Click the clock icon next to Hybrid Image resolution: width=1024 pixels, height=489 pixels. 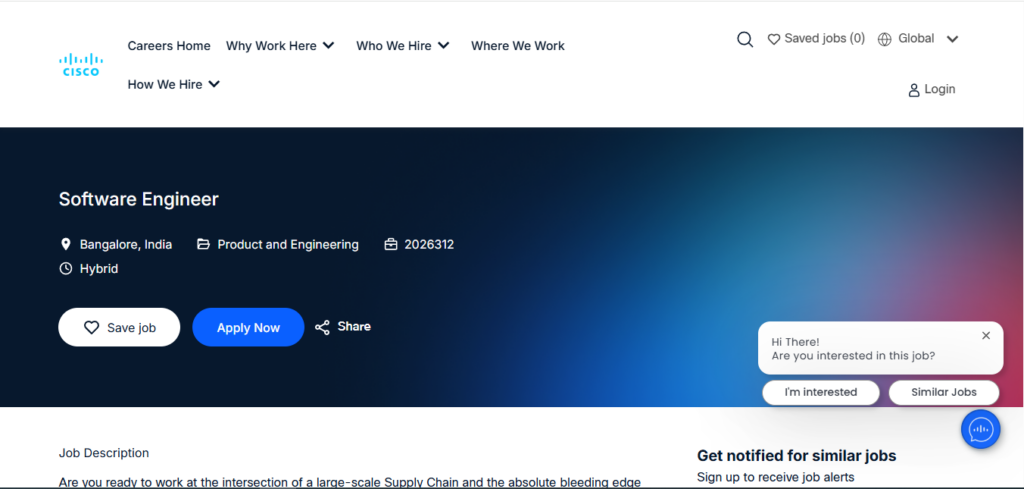(x=65, y=268)
